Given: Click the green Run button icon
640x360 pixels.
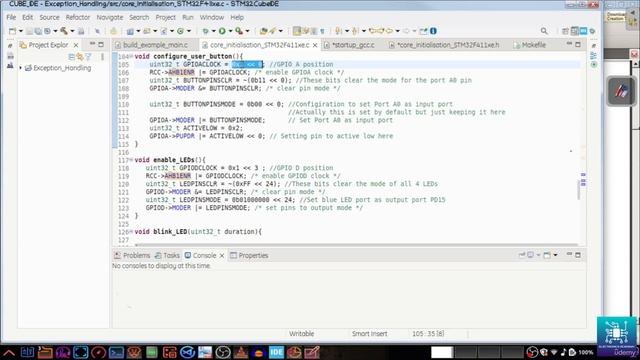Looking at the screenshot, I should coord(222,31).
